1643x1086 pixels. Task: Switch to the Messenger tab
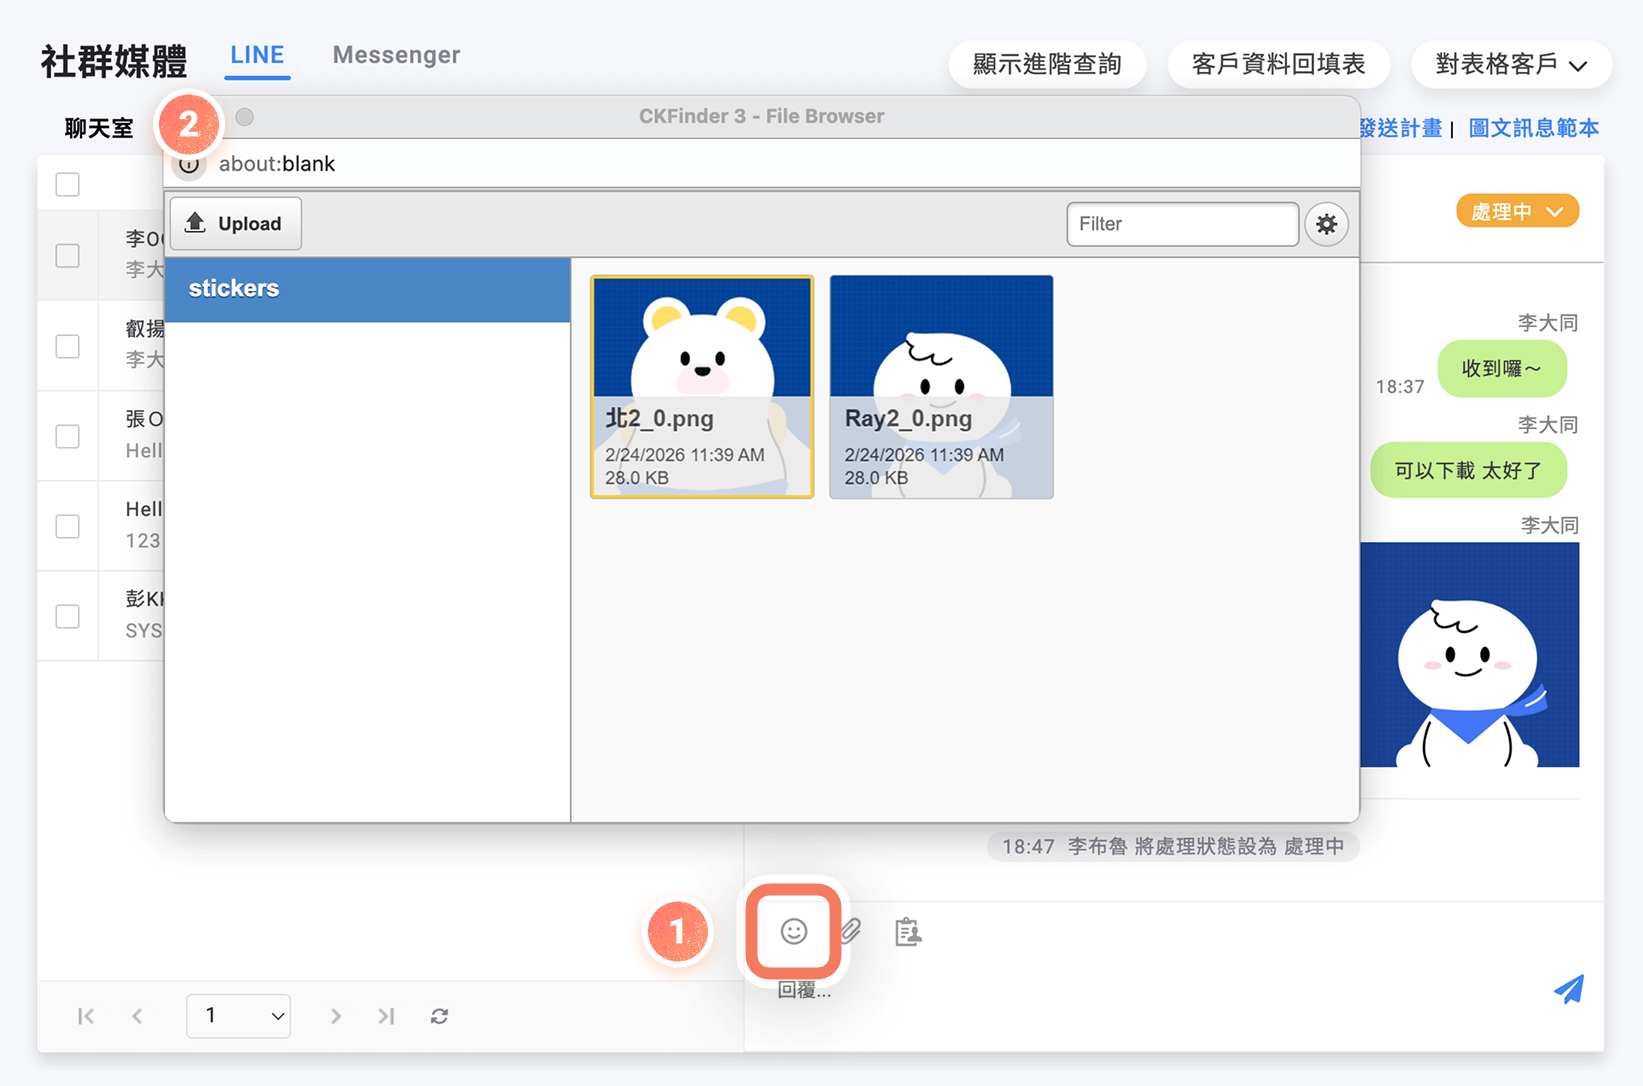click(x=396, y=55)
